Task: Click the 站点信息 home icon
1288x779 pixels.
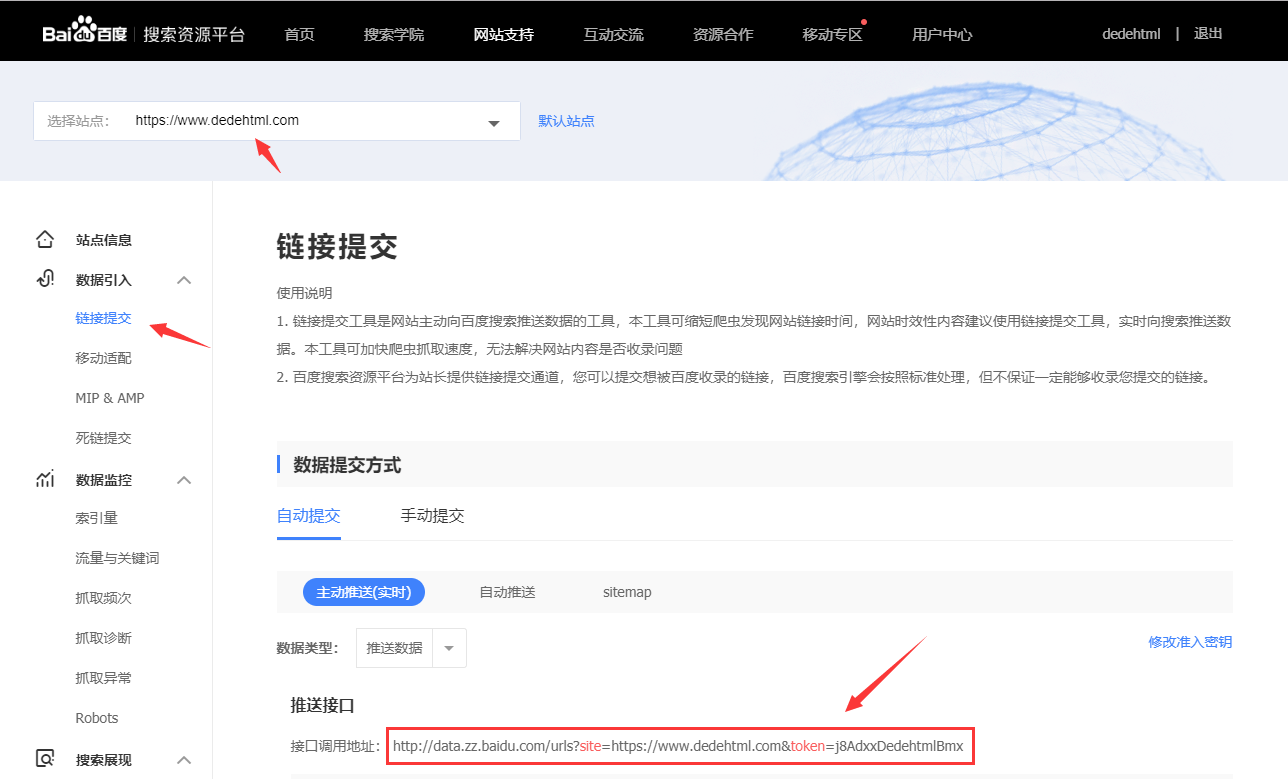Action: (45, 240)
